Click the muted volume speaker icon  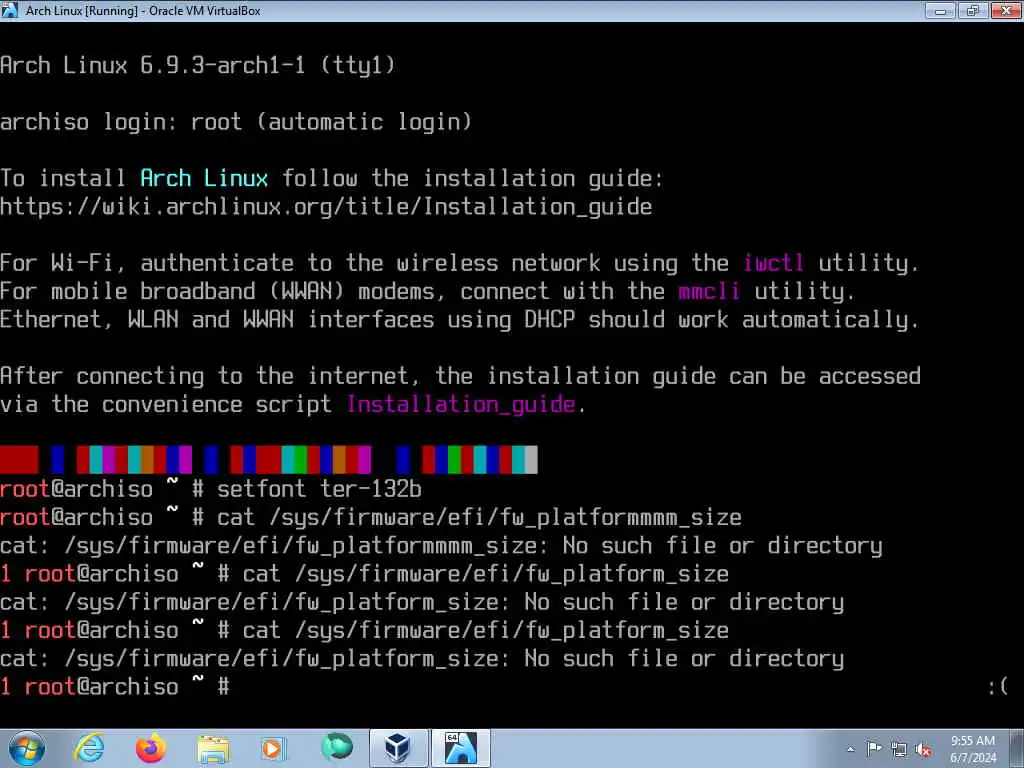(923, 750)
